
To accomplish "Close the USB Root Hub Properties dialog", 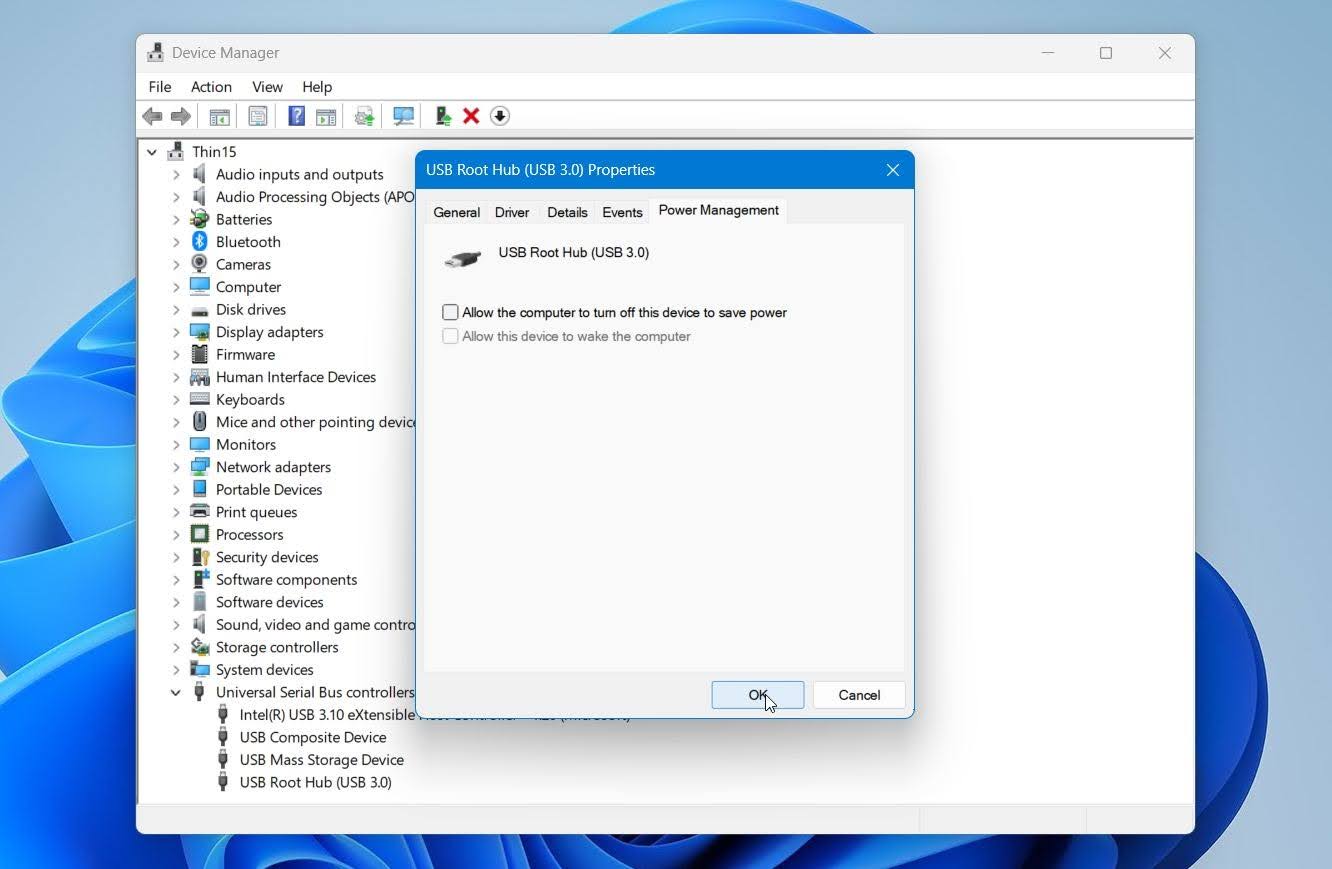I will [x=893, y=170].
